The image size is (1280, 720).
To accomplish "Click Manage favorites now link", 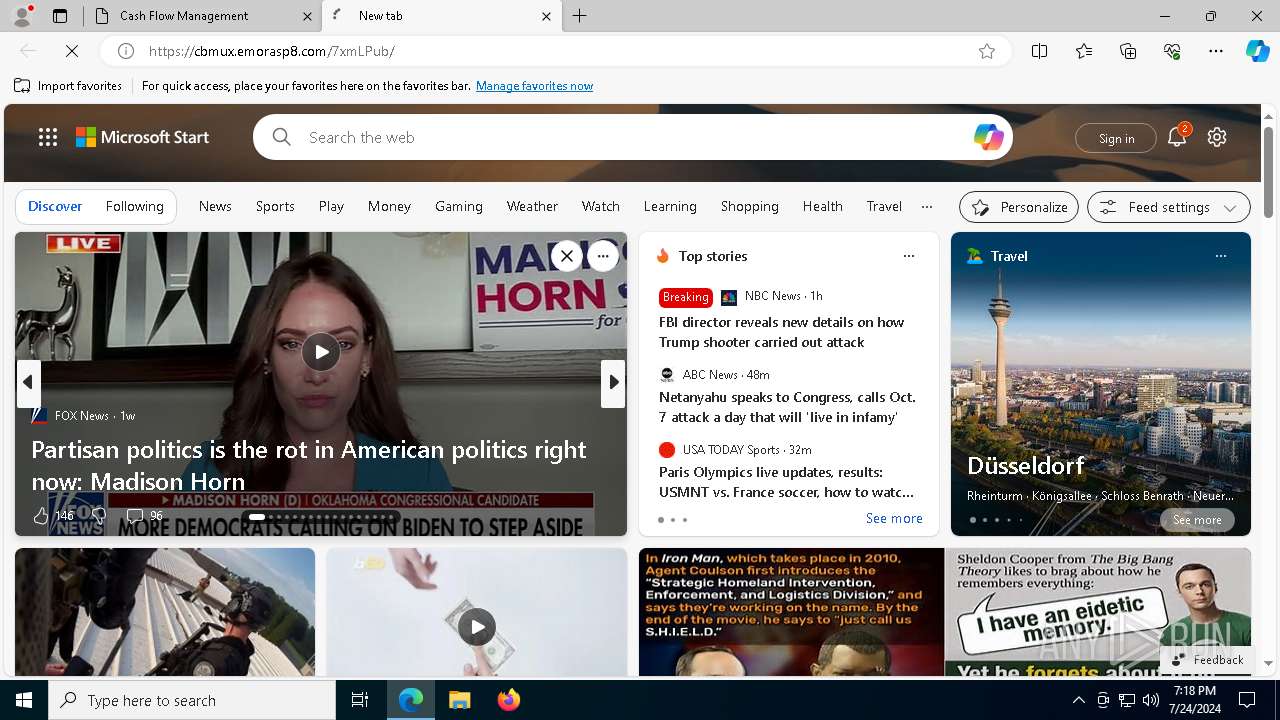I will tap(534, 86).
